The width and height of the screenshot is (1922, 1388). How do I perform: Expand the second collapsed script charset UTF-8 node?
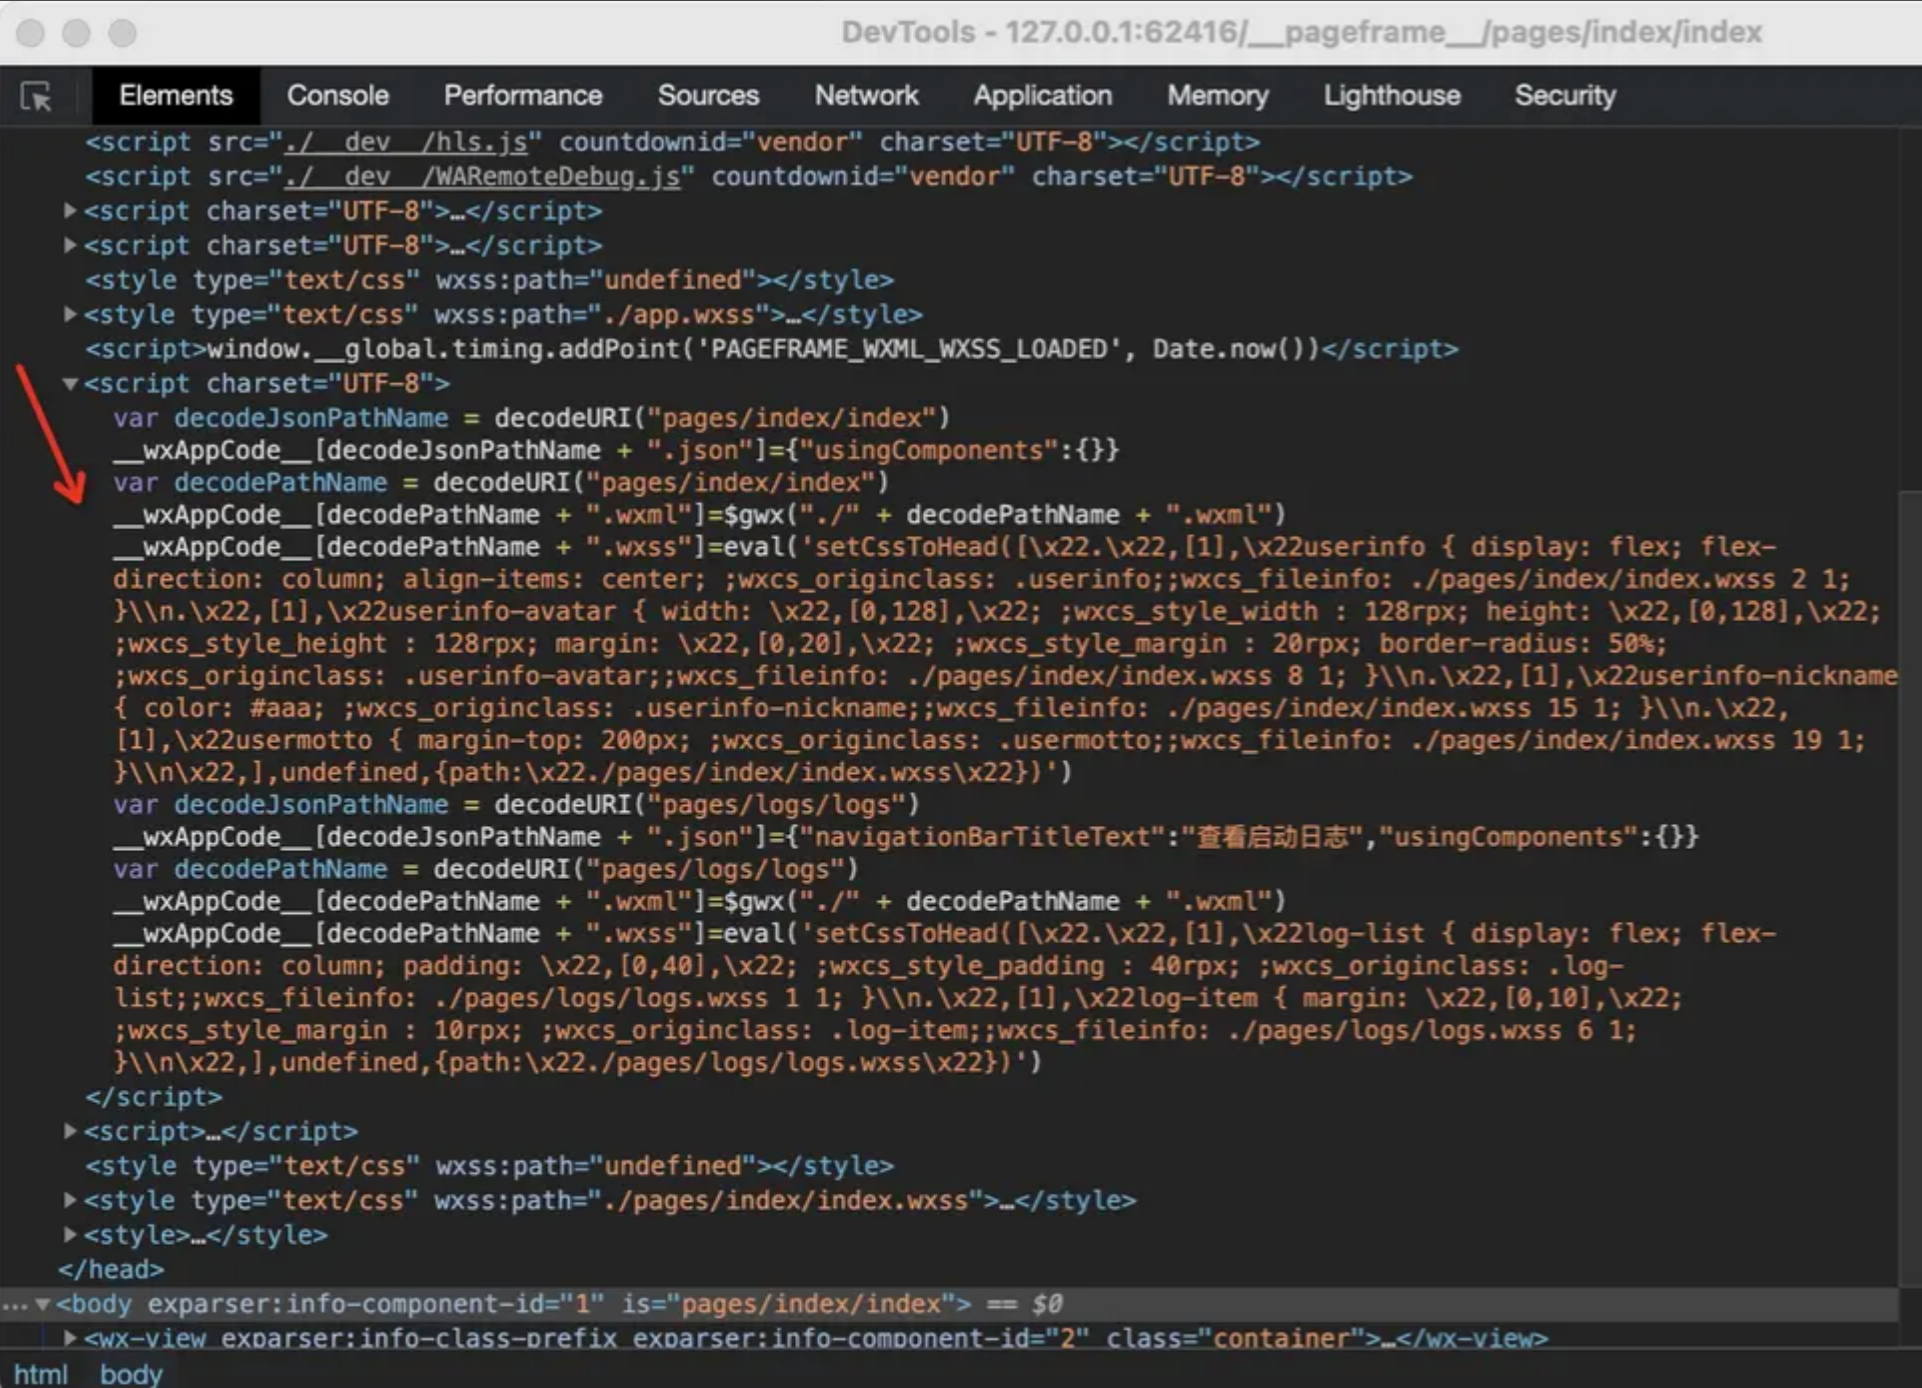pos(70,245)
